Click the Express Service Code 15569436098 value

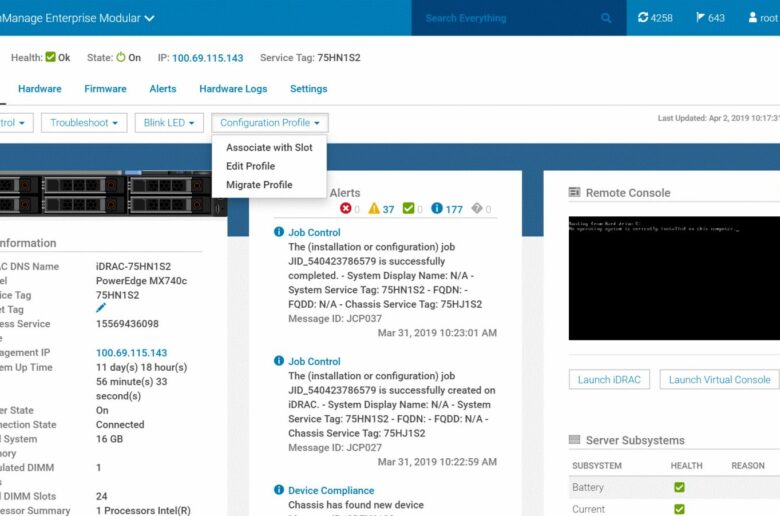pos(127,323)
